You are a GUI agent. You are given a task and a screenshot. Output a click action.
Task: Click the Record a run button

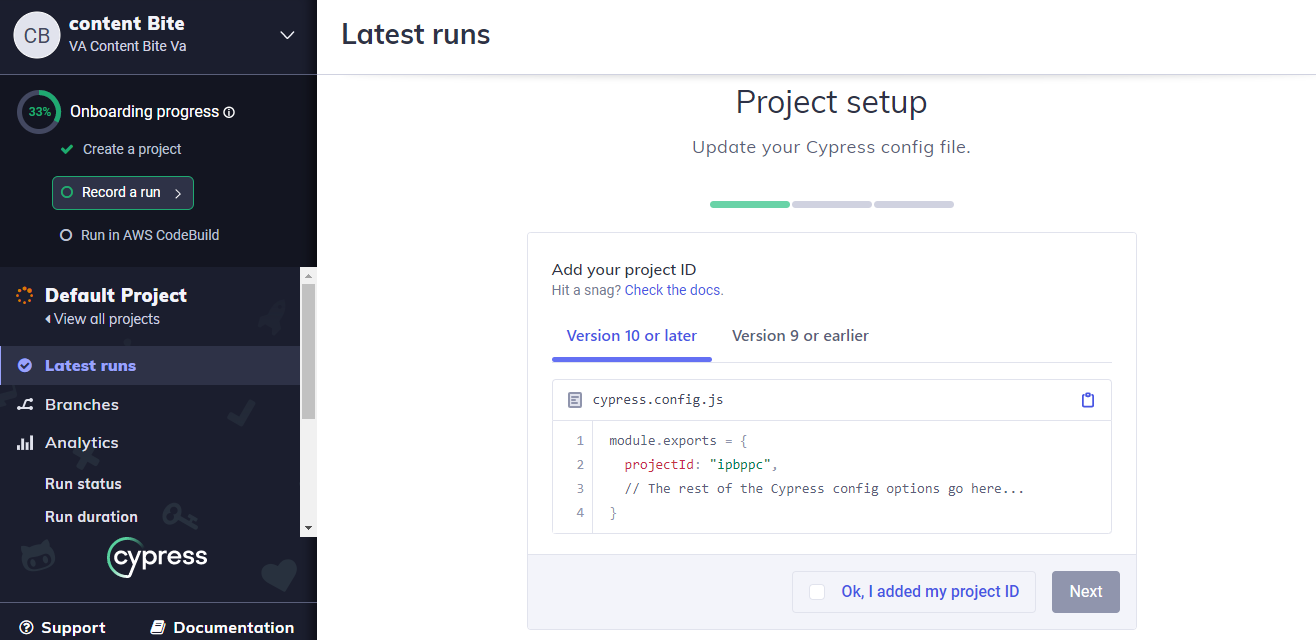click(x=123, y=193)
